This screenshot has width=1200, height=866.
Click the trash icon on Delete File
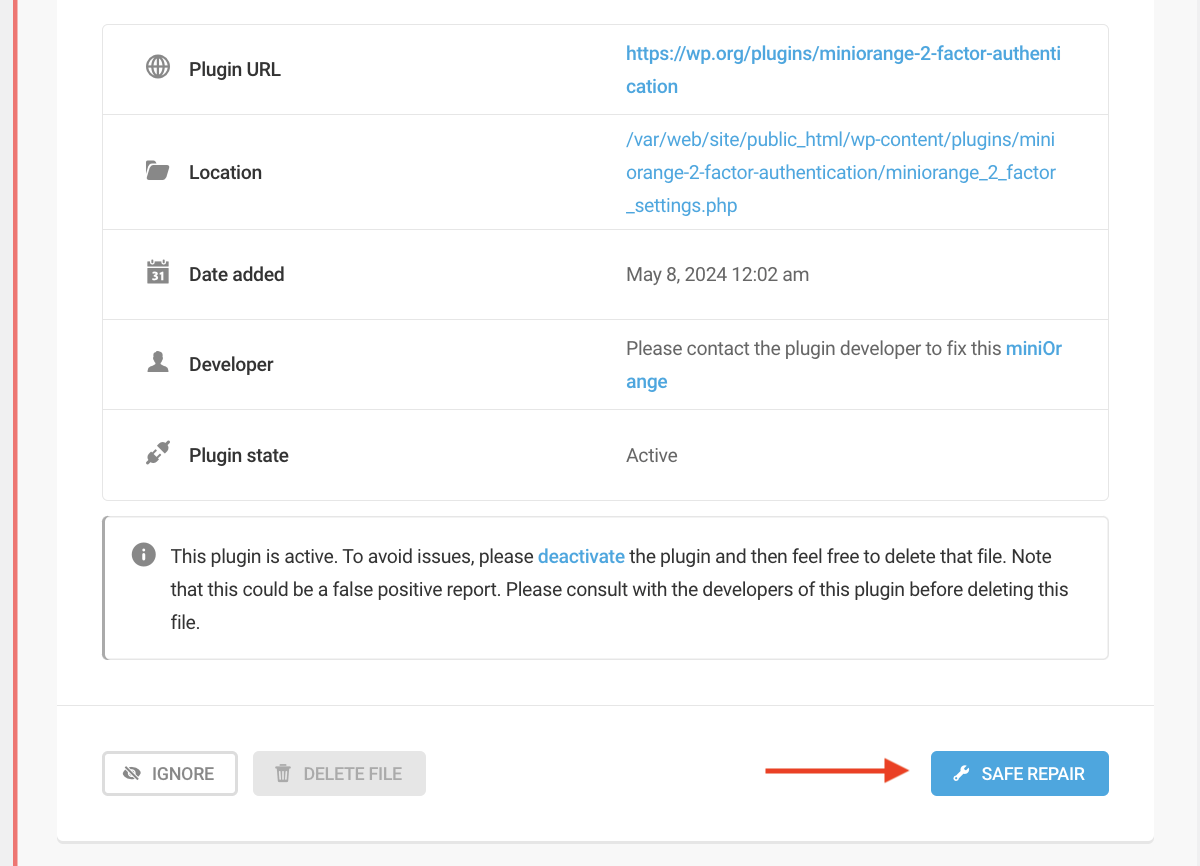[x=283, y=773]
